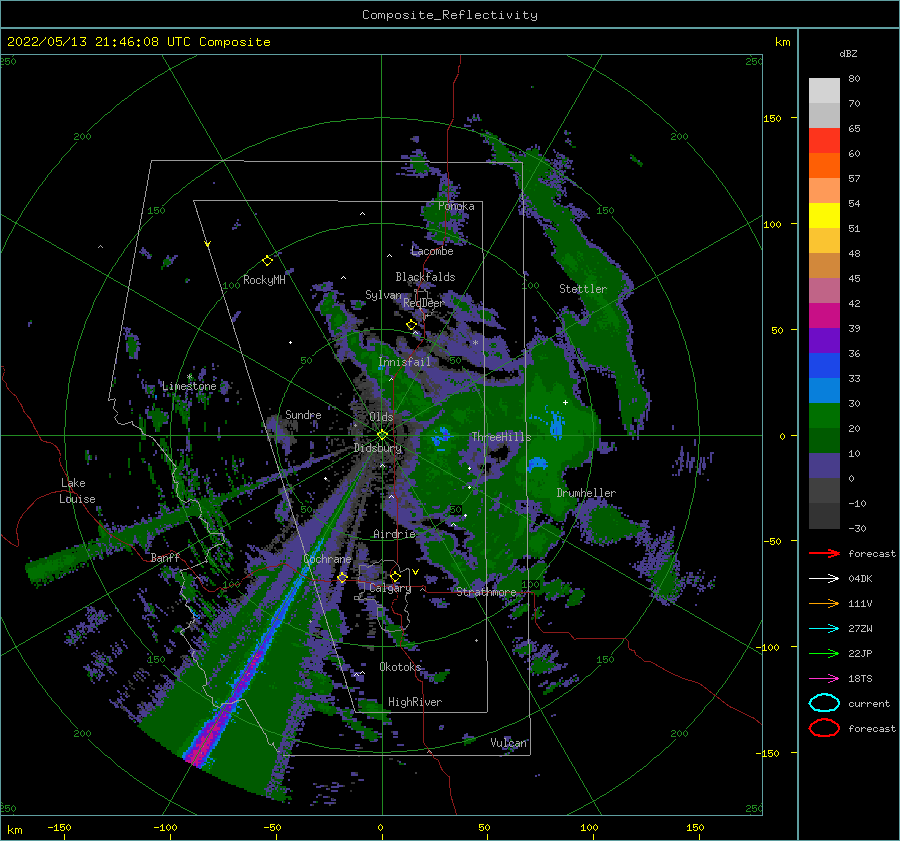Click the Vulcan town label
900x841 pixels.
pyautogui.click(x=509, y=743)
